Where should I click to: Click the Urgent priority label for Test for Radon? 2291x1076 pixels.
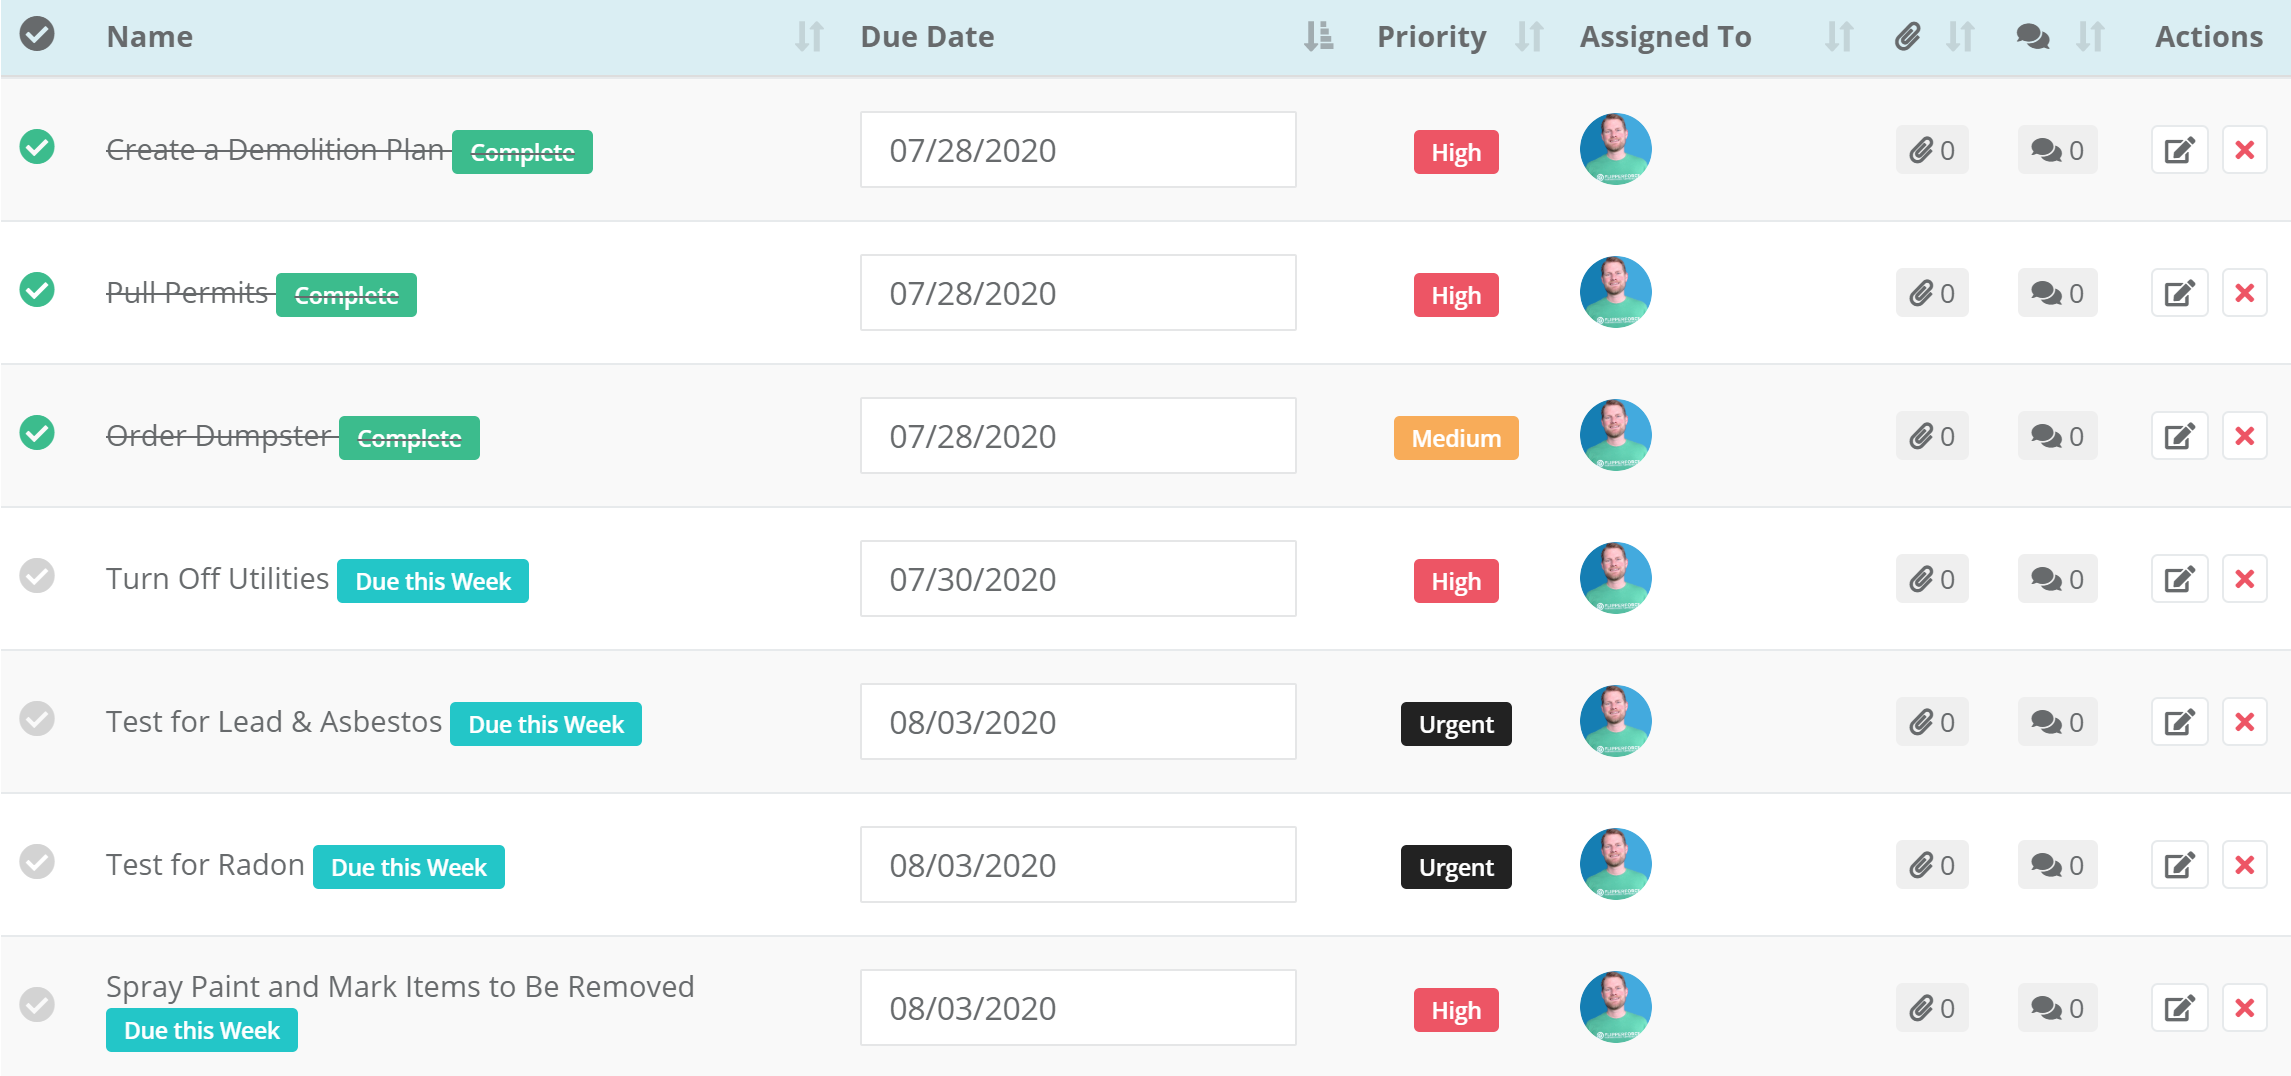(1455, 867)
